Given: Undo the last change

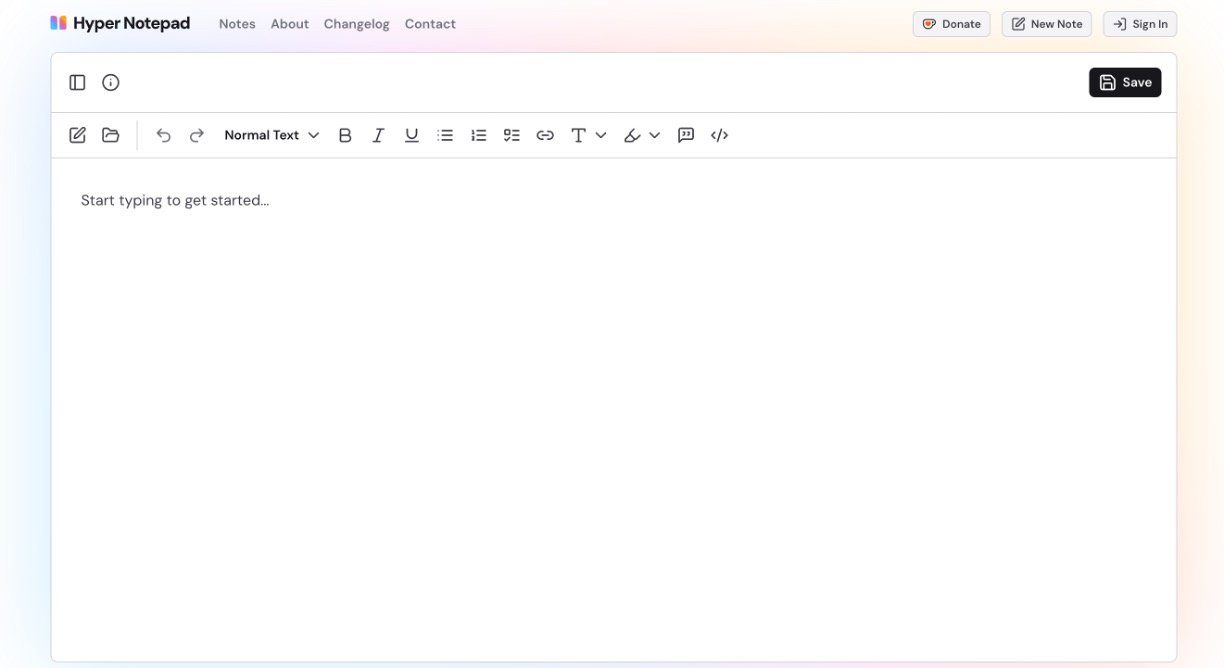Looking at the screenshot, I should [x=163, y=134].
